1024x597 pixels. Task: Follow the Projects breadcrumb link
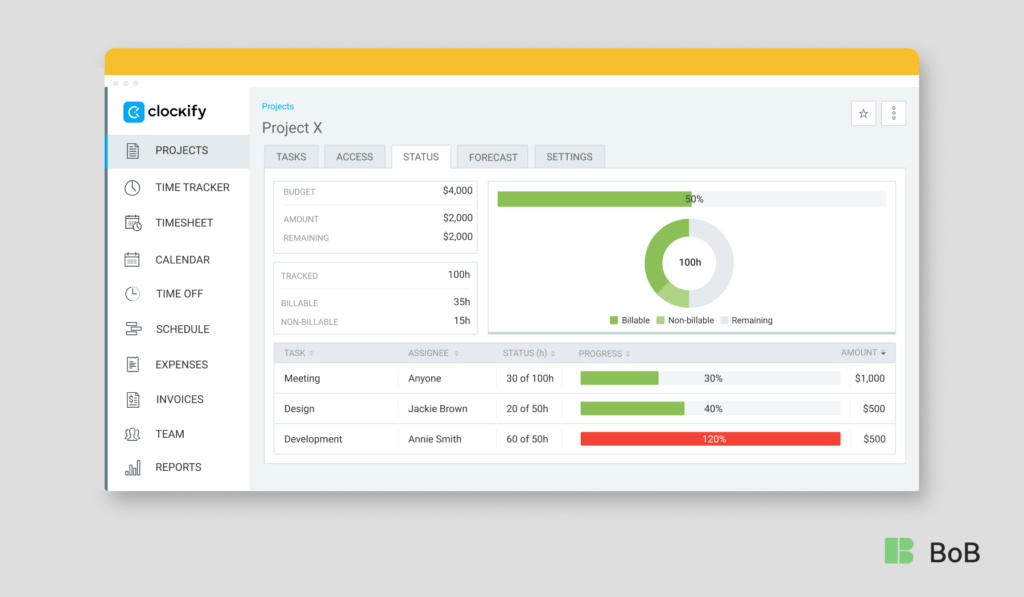(x=277, y=106)
